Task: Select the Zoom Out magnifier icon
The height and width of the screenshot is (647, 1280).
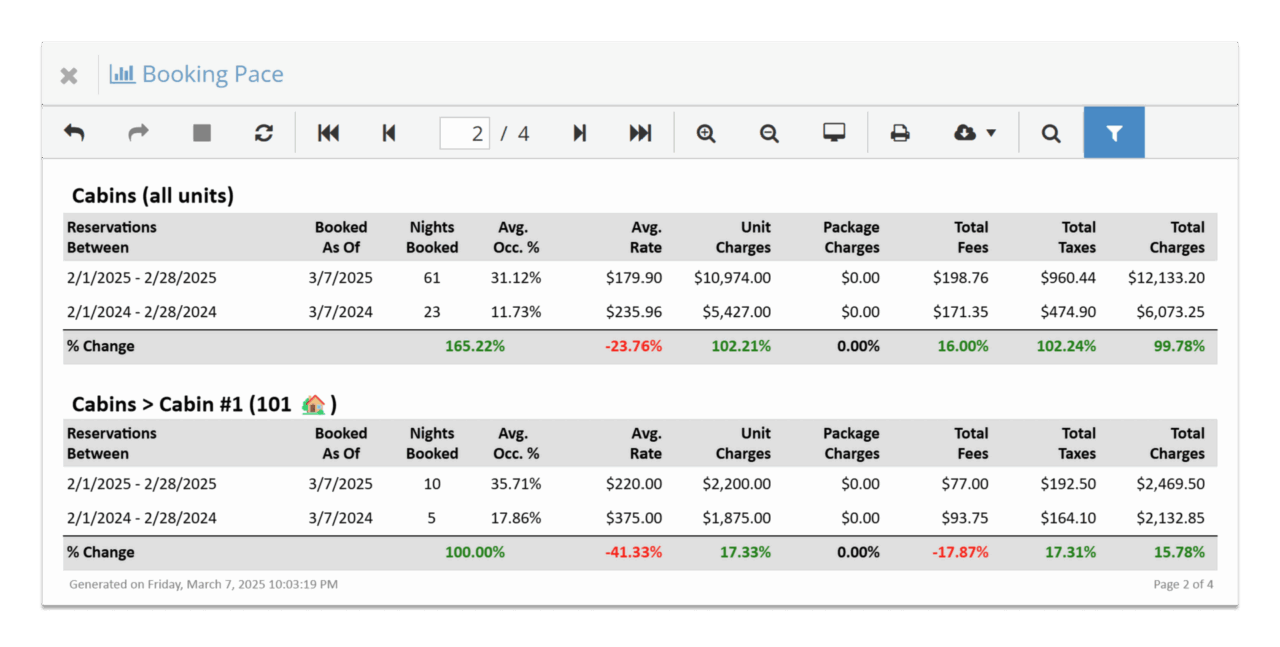Action: [x=768, y=132]
